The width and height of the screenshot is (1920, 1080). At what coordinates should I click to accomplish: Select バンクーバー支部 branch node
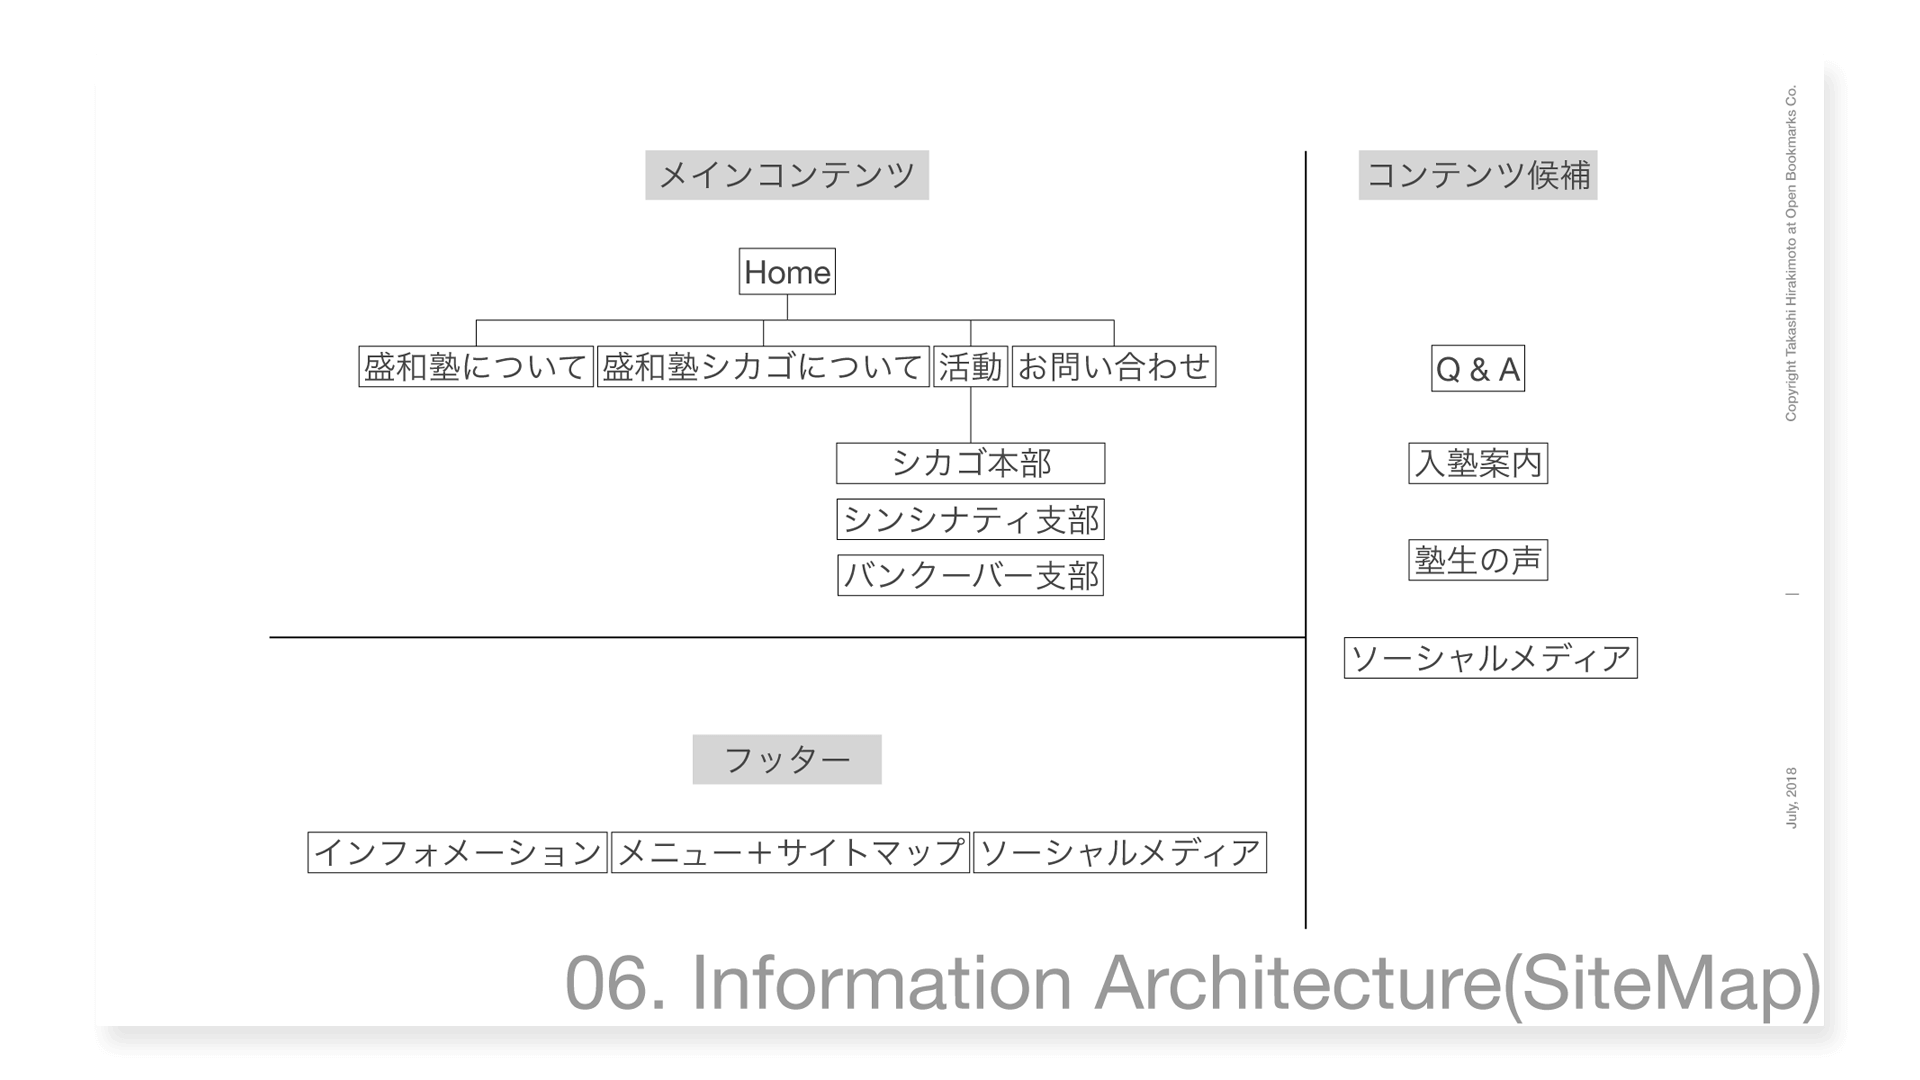point(969,574)
